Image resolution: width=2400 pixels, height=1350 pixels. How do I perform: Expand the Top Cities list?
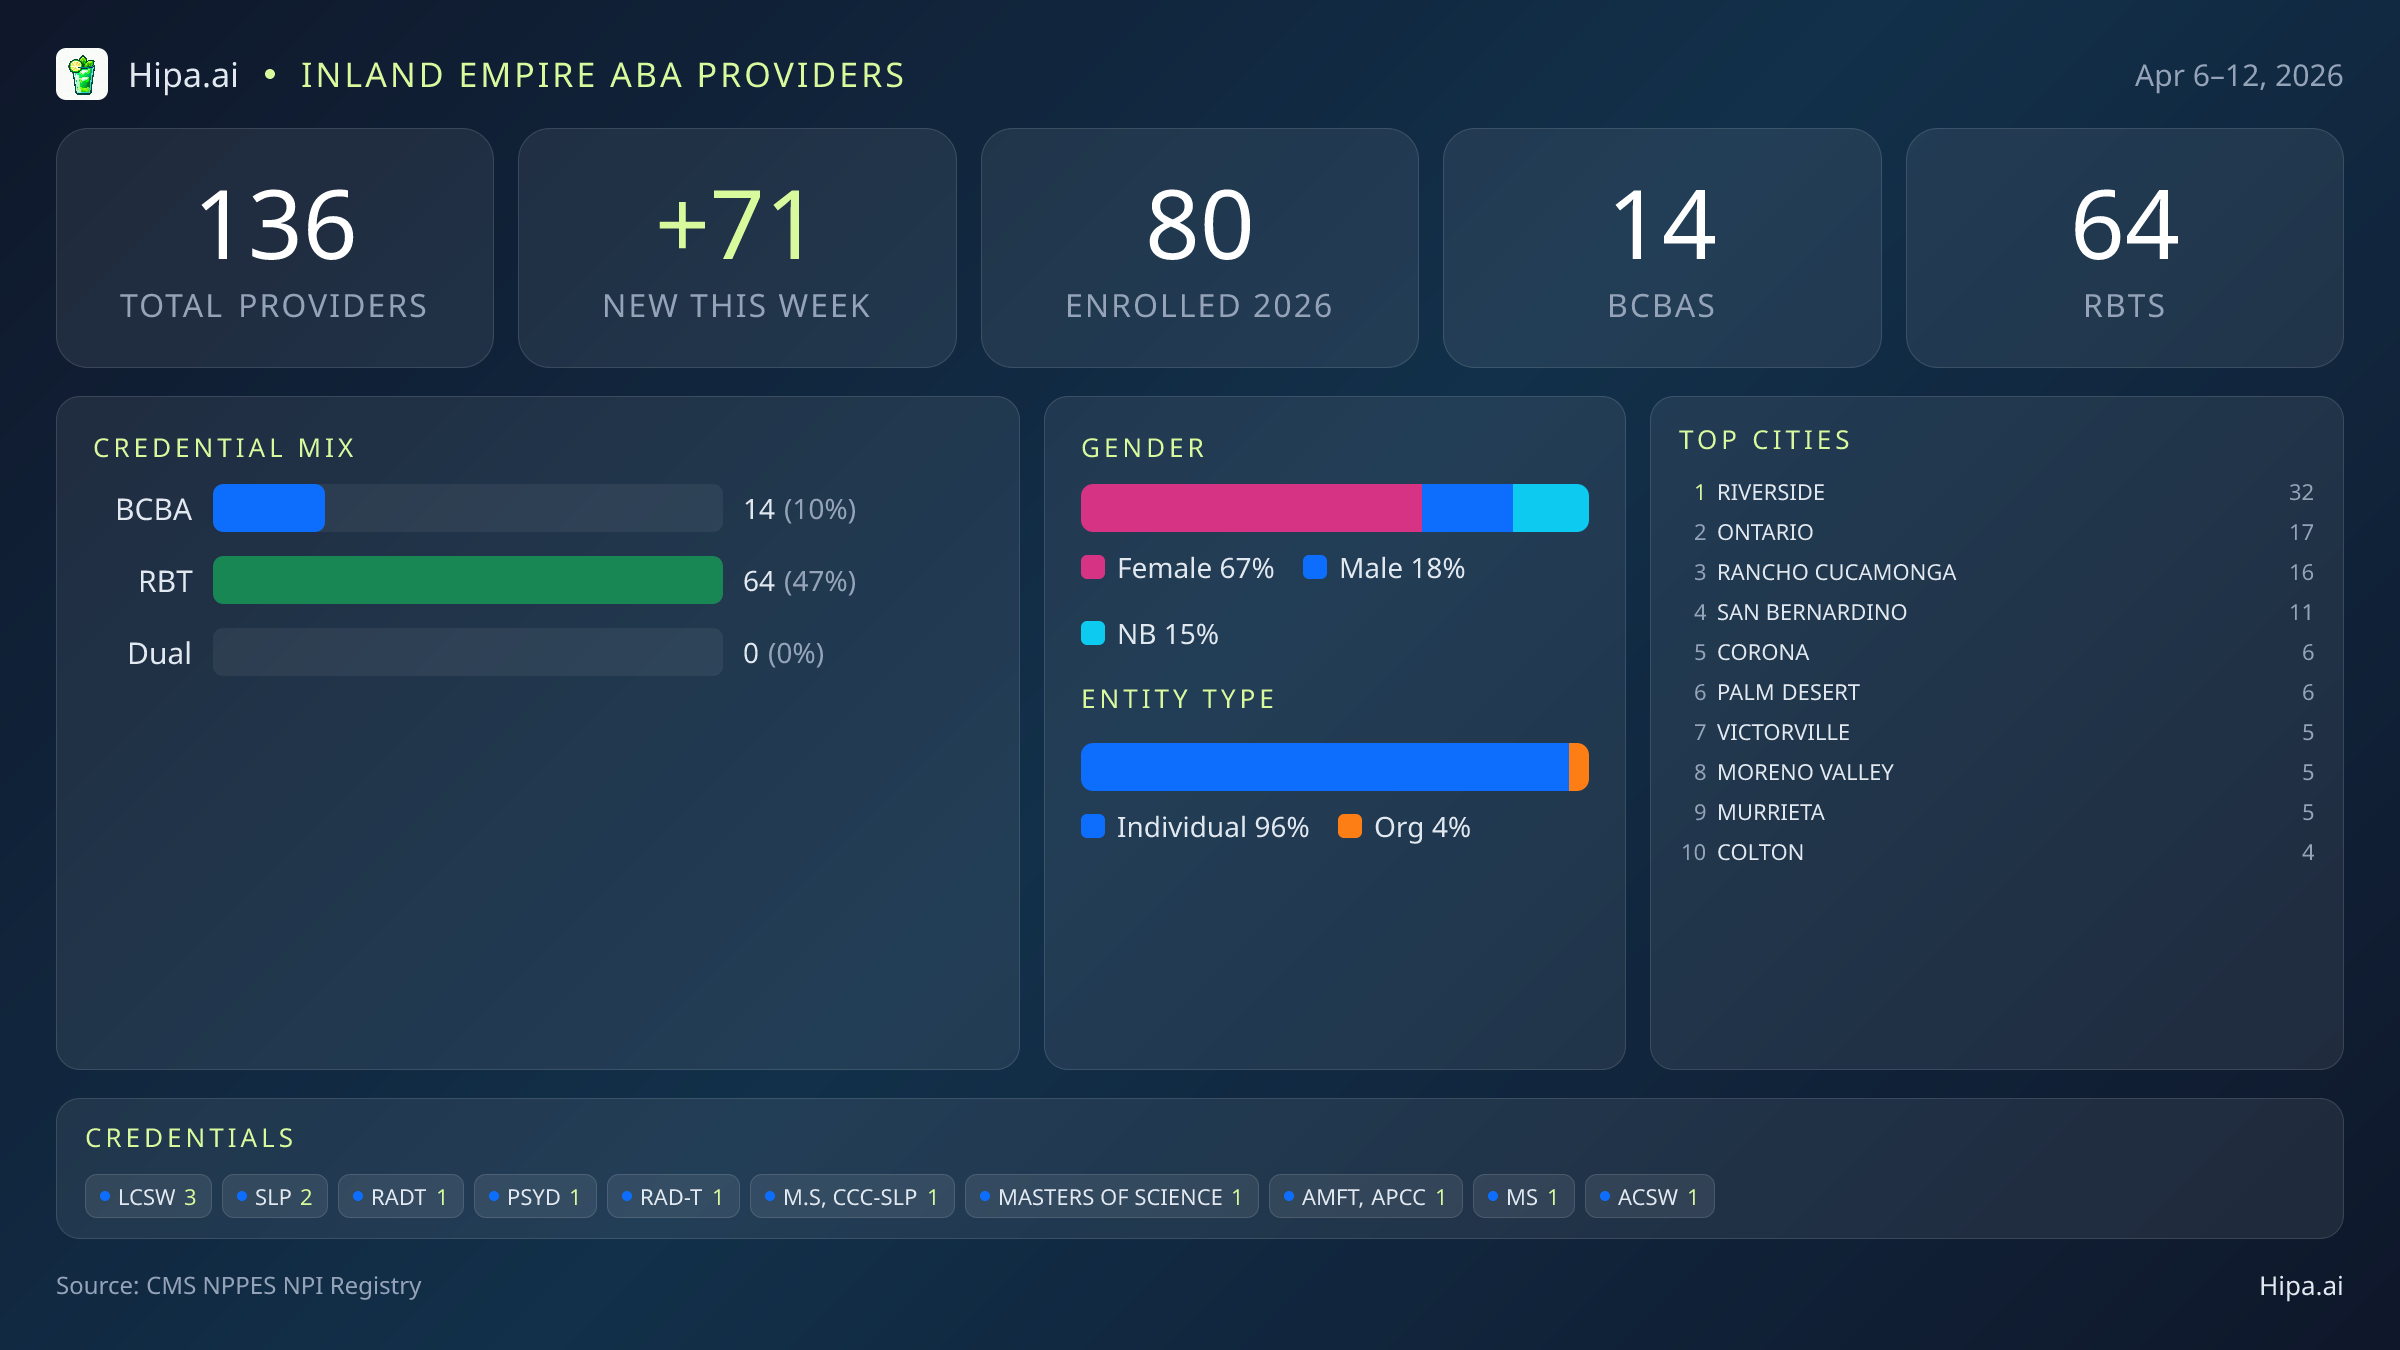[x=1765, y=439]
